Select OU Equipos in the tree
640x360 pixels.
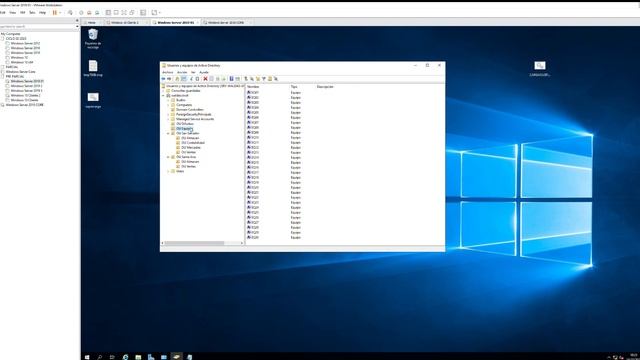click(184, 129)
